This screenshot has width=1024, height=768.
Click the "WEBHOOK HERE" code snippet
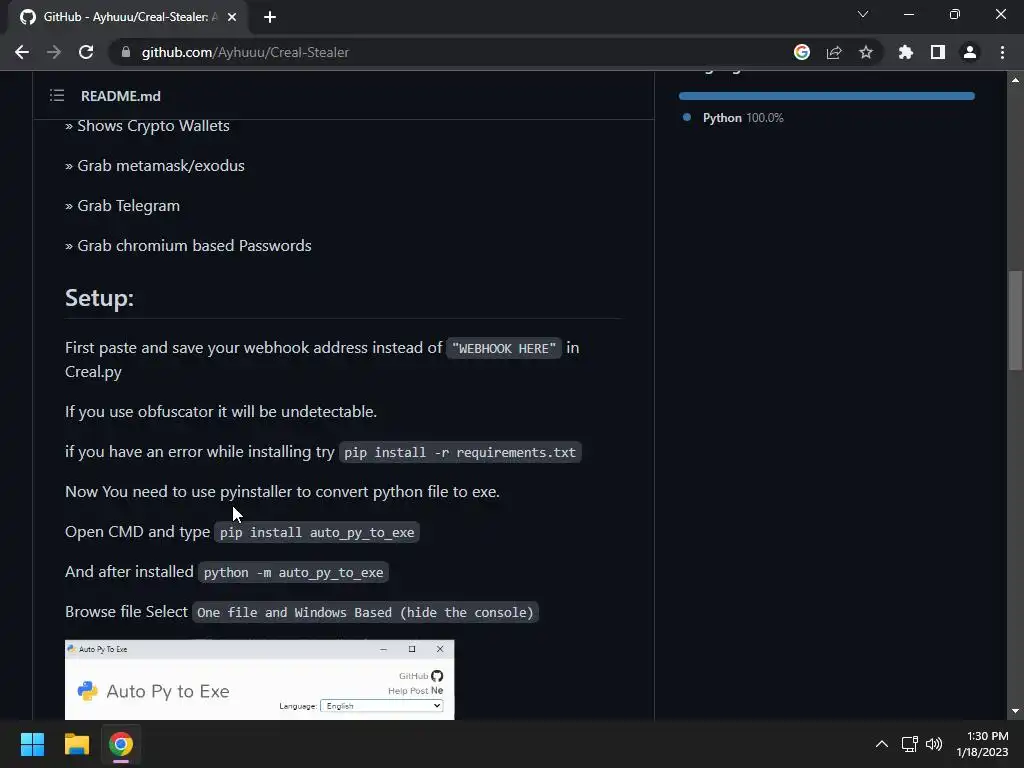pos(504,348)
